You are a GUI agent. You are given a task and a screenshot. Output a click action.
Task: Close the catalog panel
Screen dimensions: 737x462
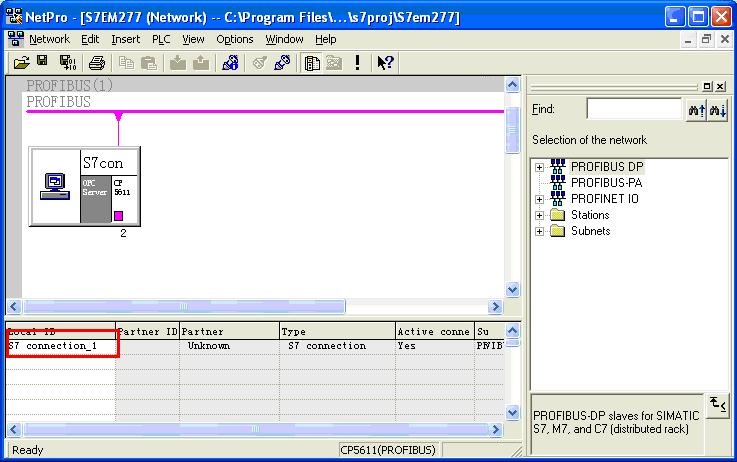(720, 86)
